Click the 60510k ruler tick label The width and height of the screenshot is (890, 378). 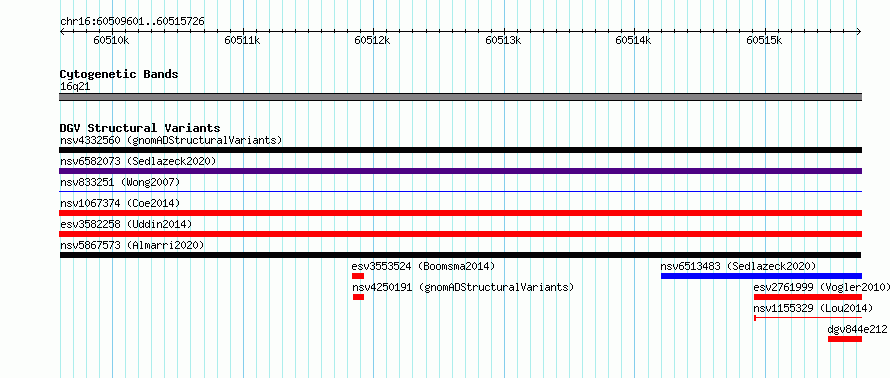[x=112, y=40]
